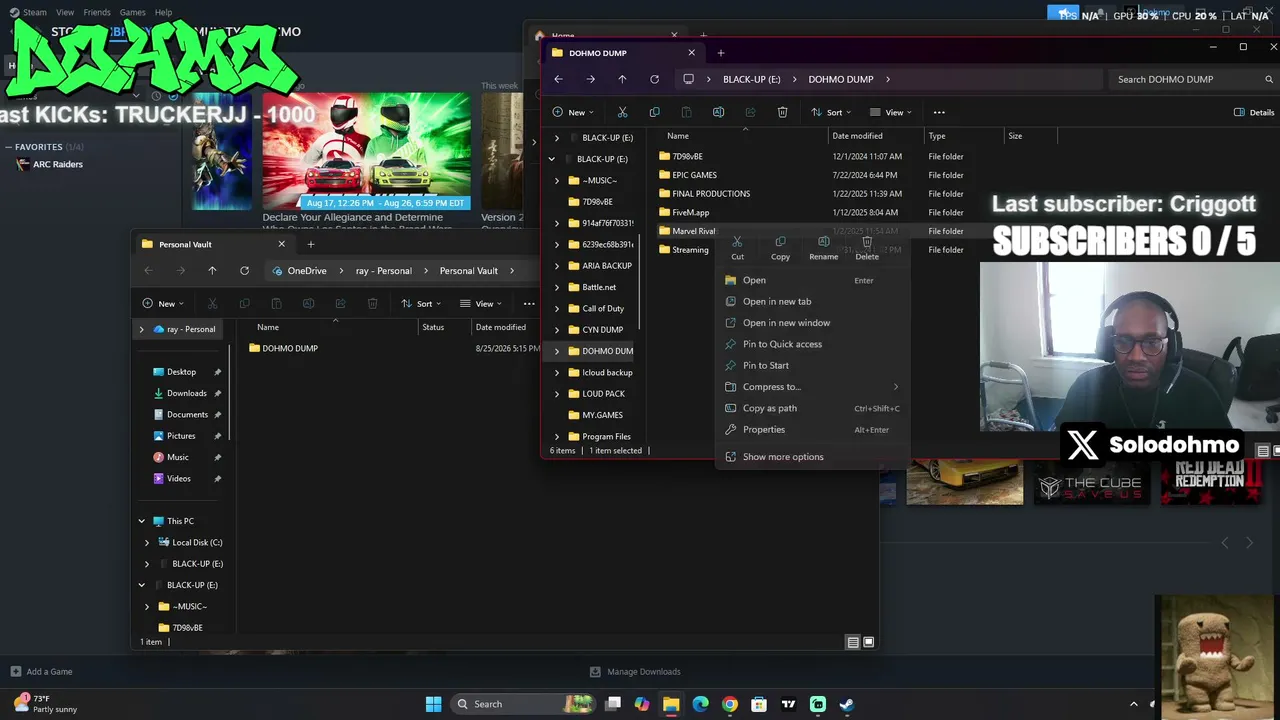The height and width of the screenshot is (720, 1280).
Task: Open the Sort dropdown in DOHMO DUMP window
Action: (x=832, y=112)
